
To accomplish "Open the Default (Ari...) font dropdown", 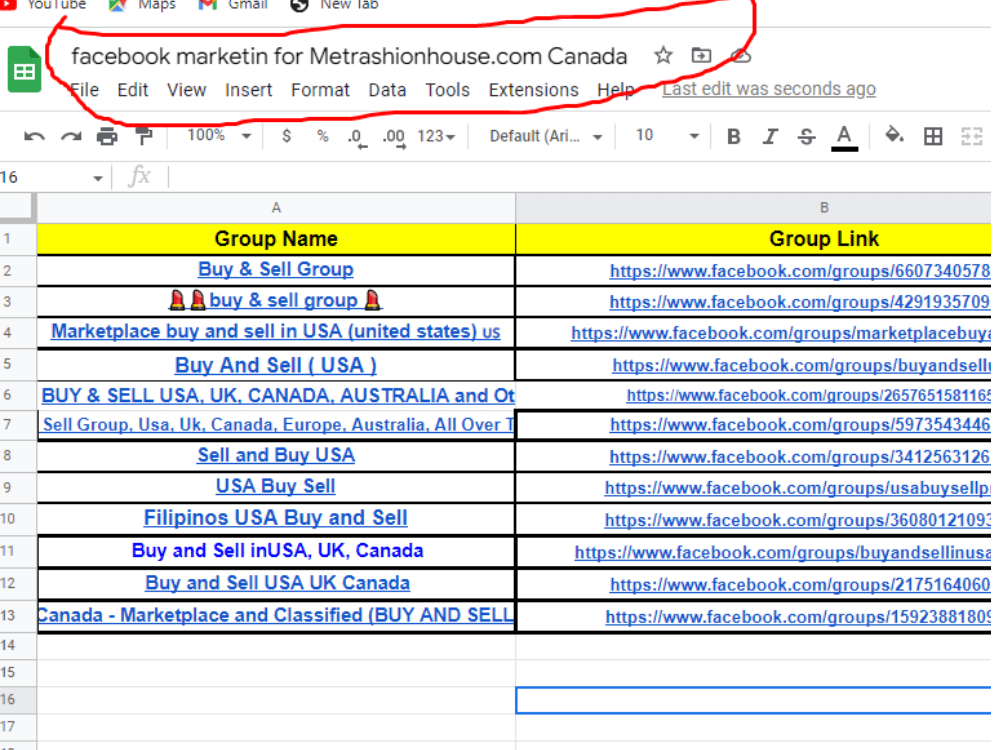I will coord(546,136).
